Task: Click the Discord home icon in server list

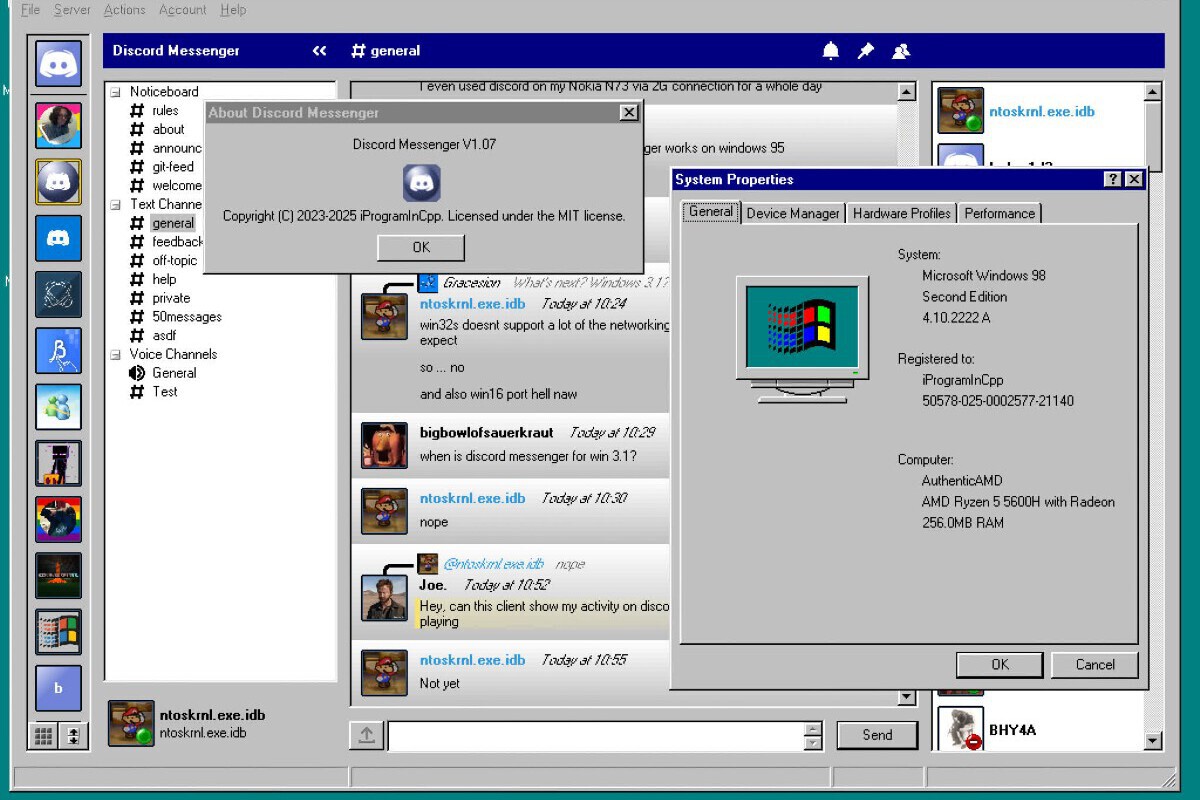Action: 58,64
